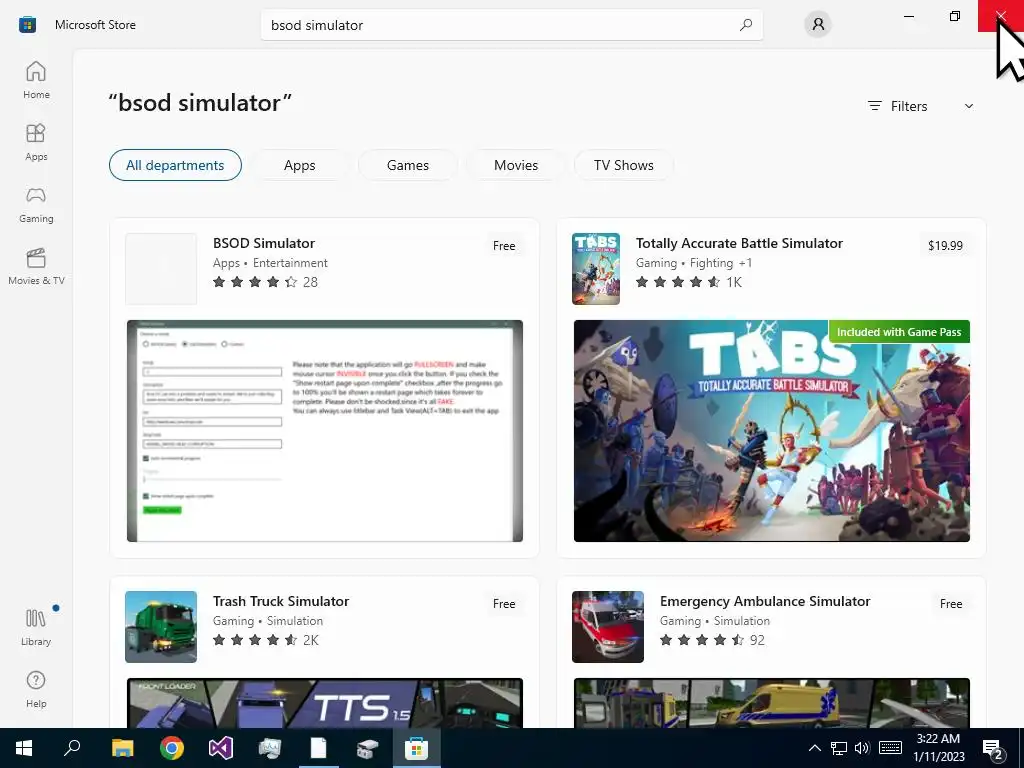Click the touch keyboard tray icon
The height and width of the screenshot is (768, 1024).
890,748
